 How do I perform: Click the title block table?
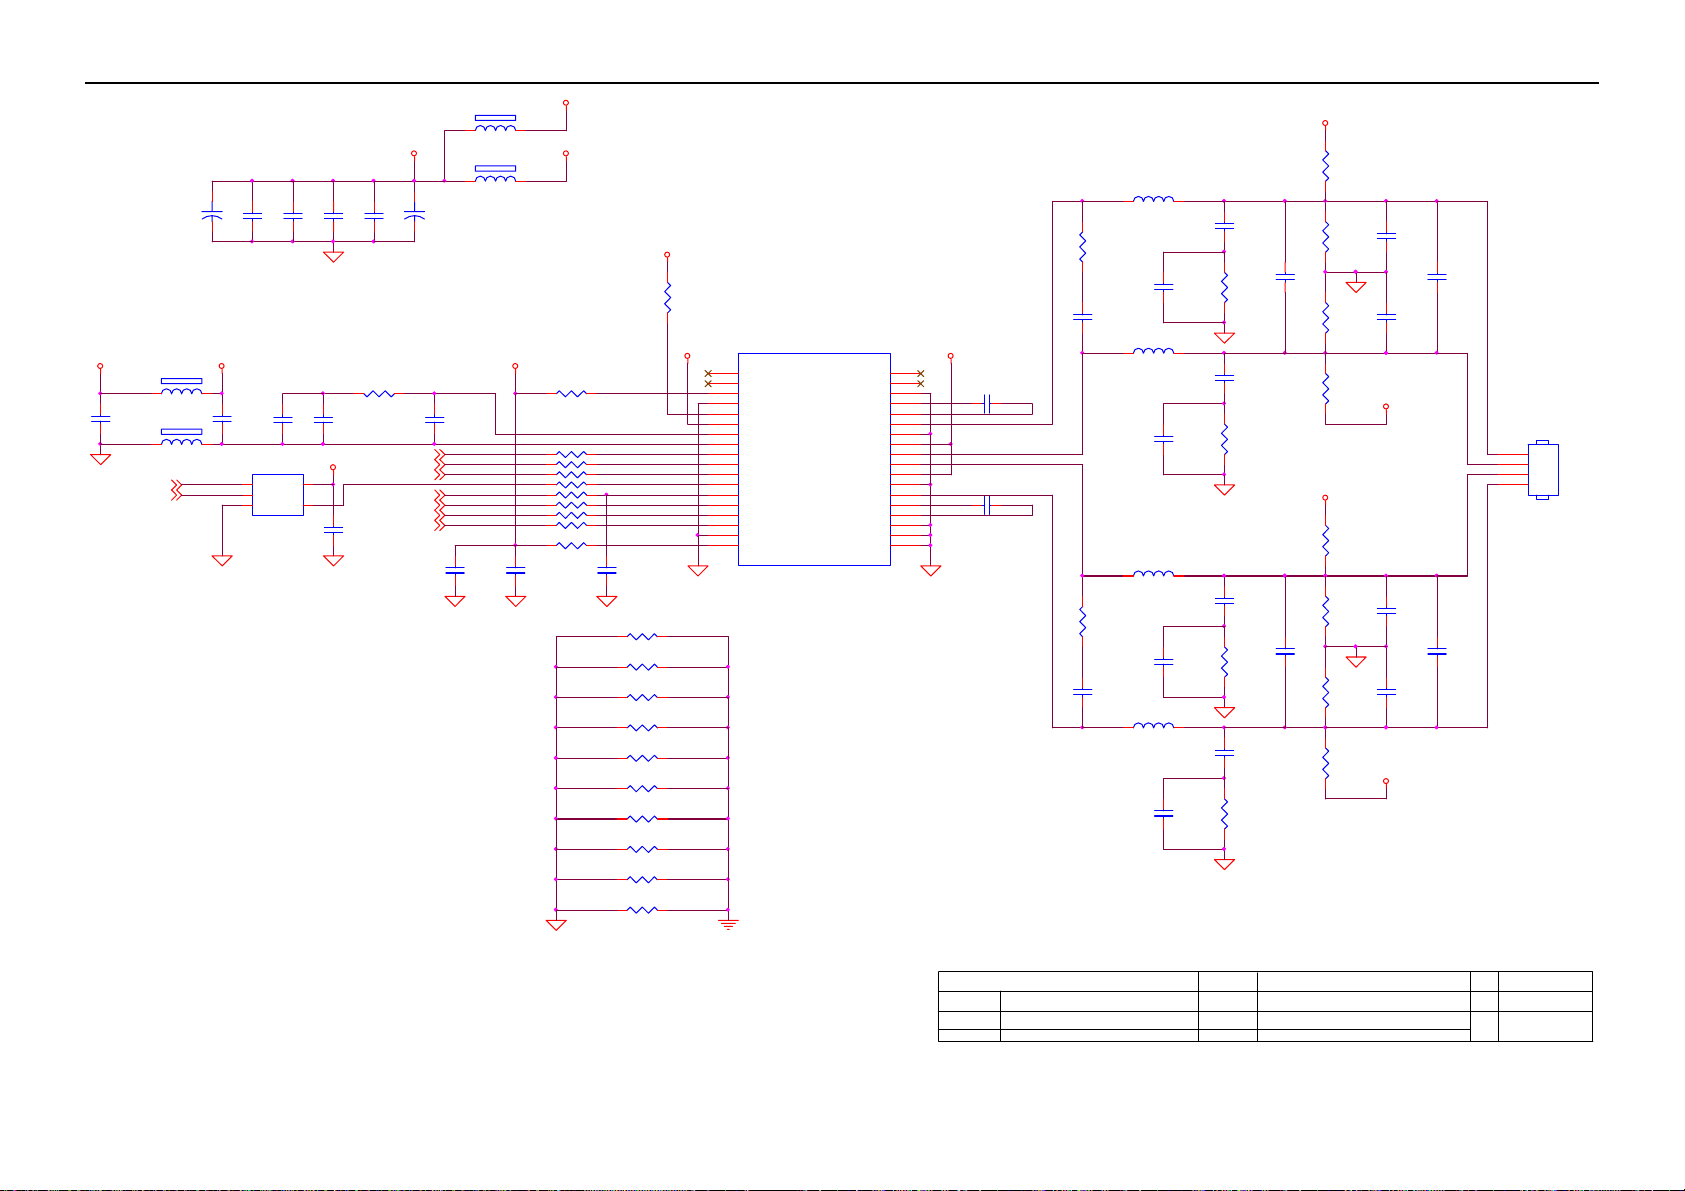click(x=1265, y=1006)
